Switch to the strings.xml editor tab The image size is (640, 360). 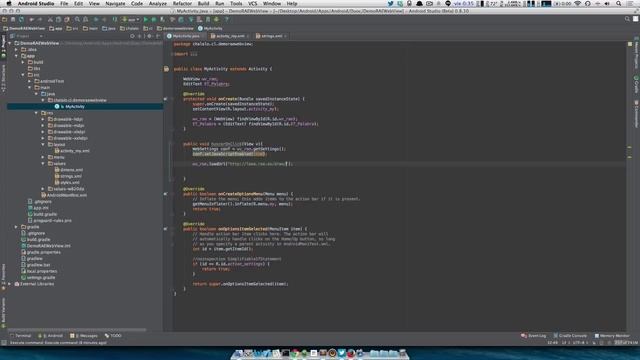[x=271, y=36]
